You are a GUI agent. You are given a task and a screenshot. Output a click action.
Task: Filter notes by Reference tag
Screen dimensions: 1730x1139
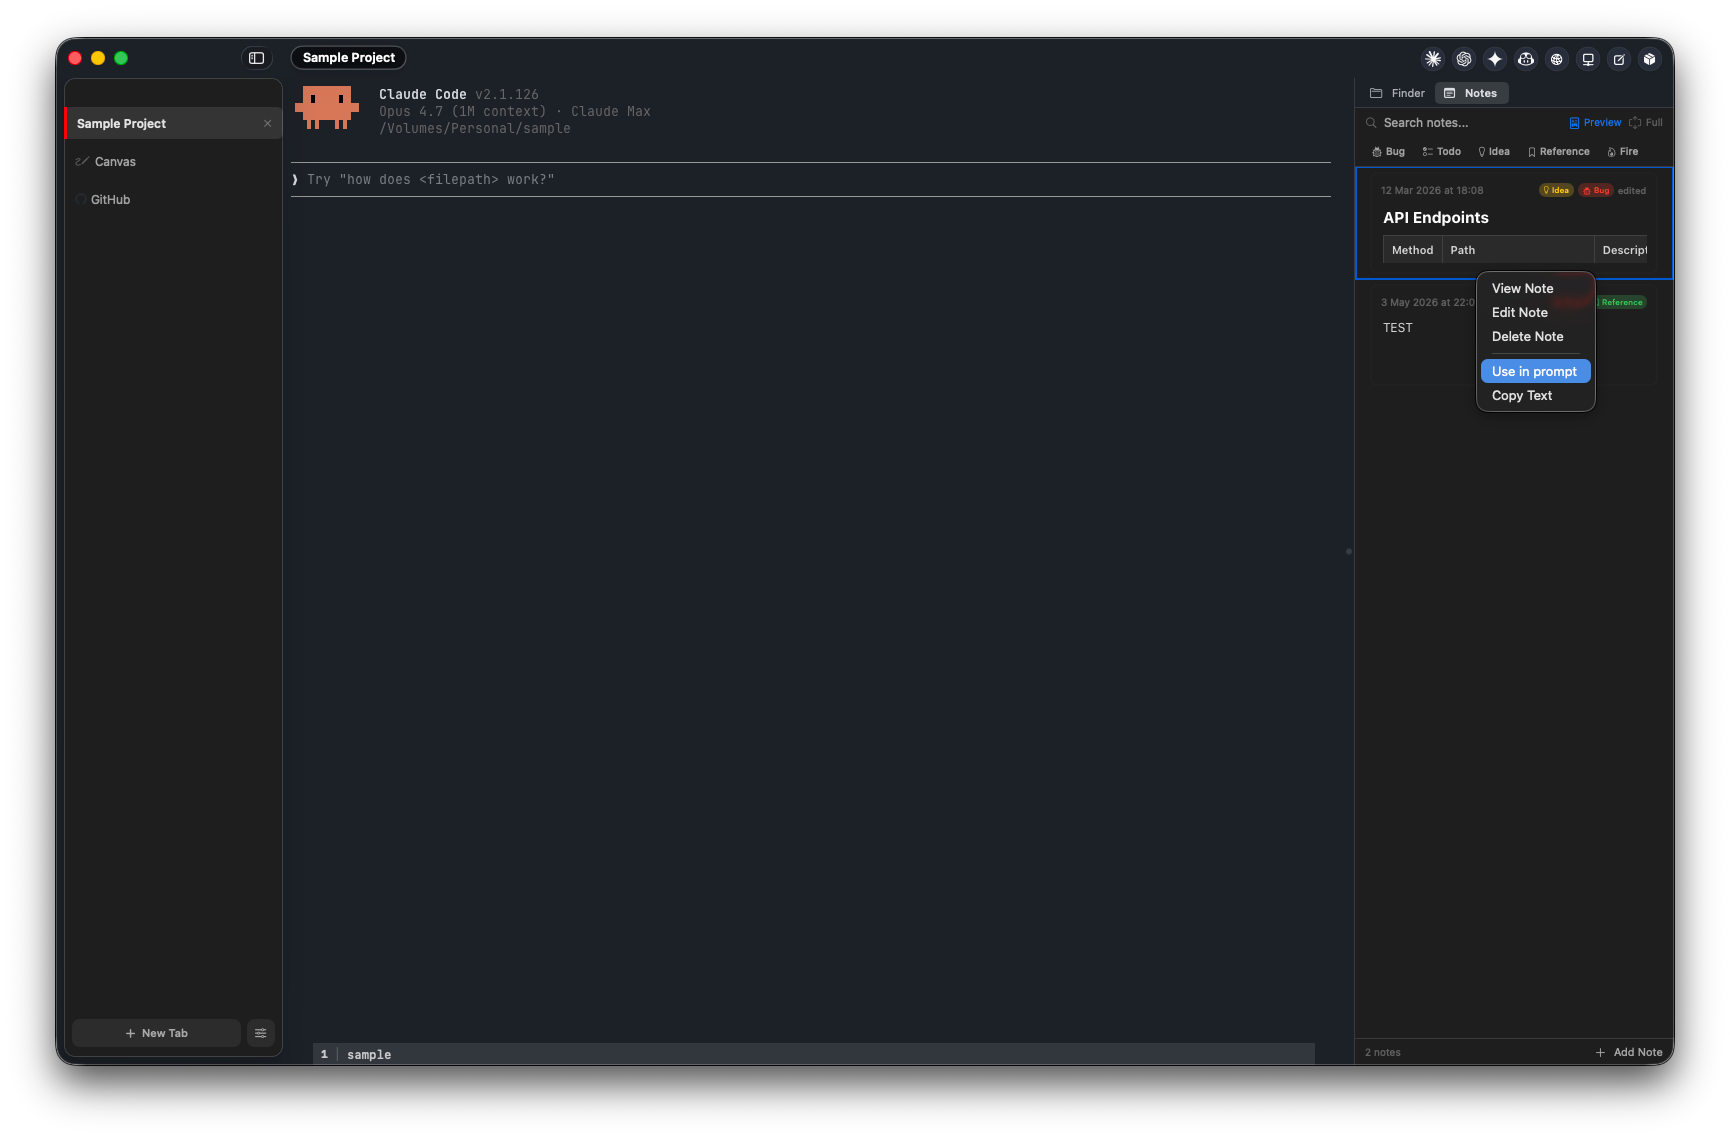(1559, 152)
